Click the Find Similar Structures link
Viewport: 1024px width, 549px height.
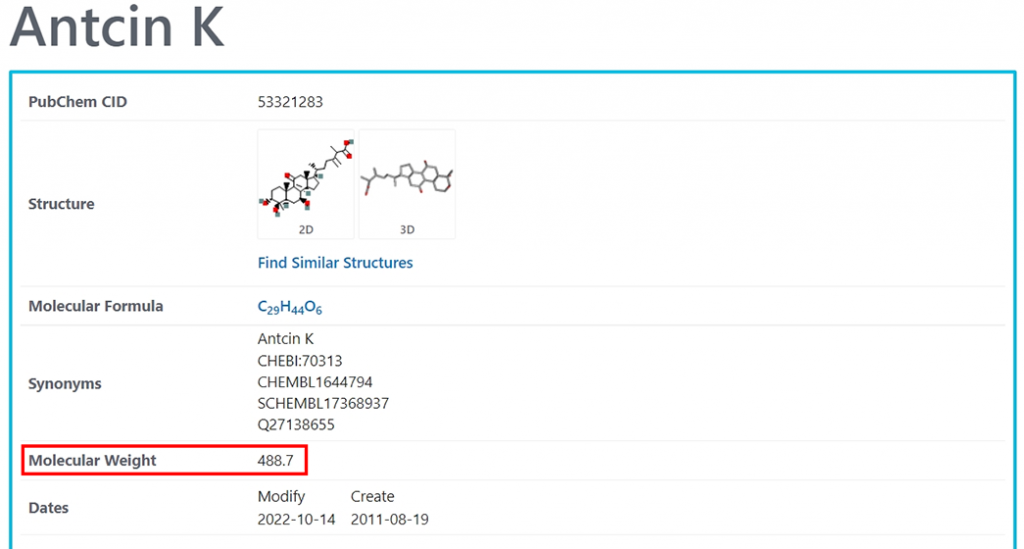tap(335, 263)
